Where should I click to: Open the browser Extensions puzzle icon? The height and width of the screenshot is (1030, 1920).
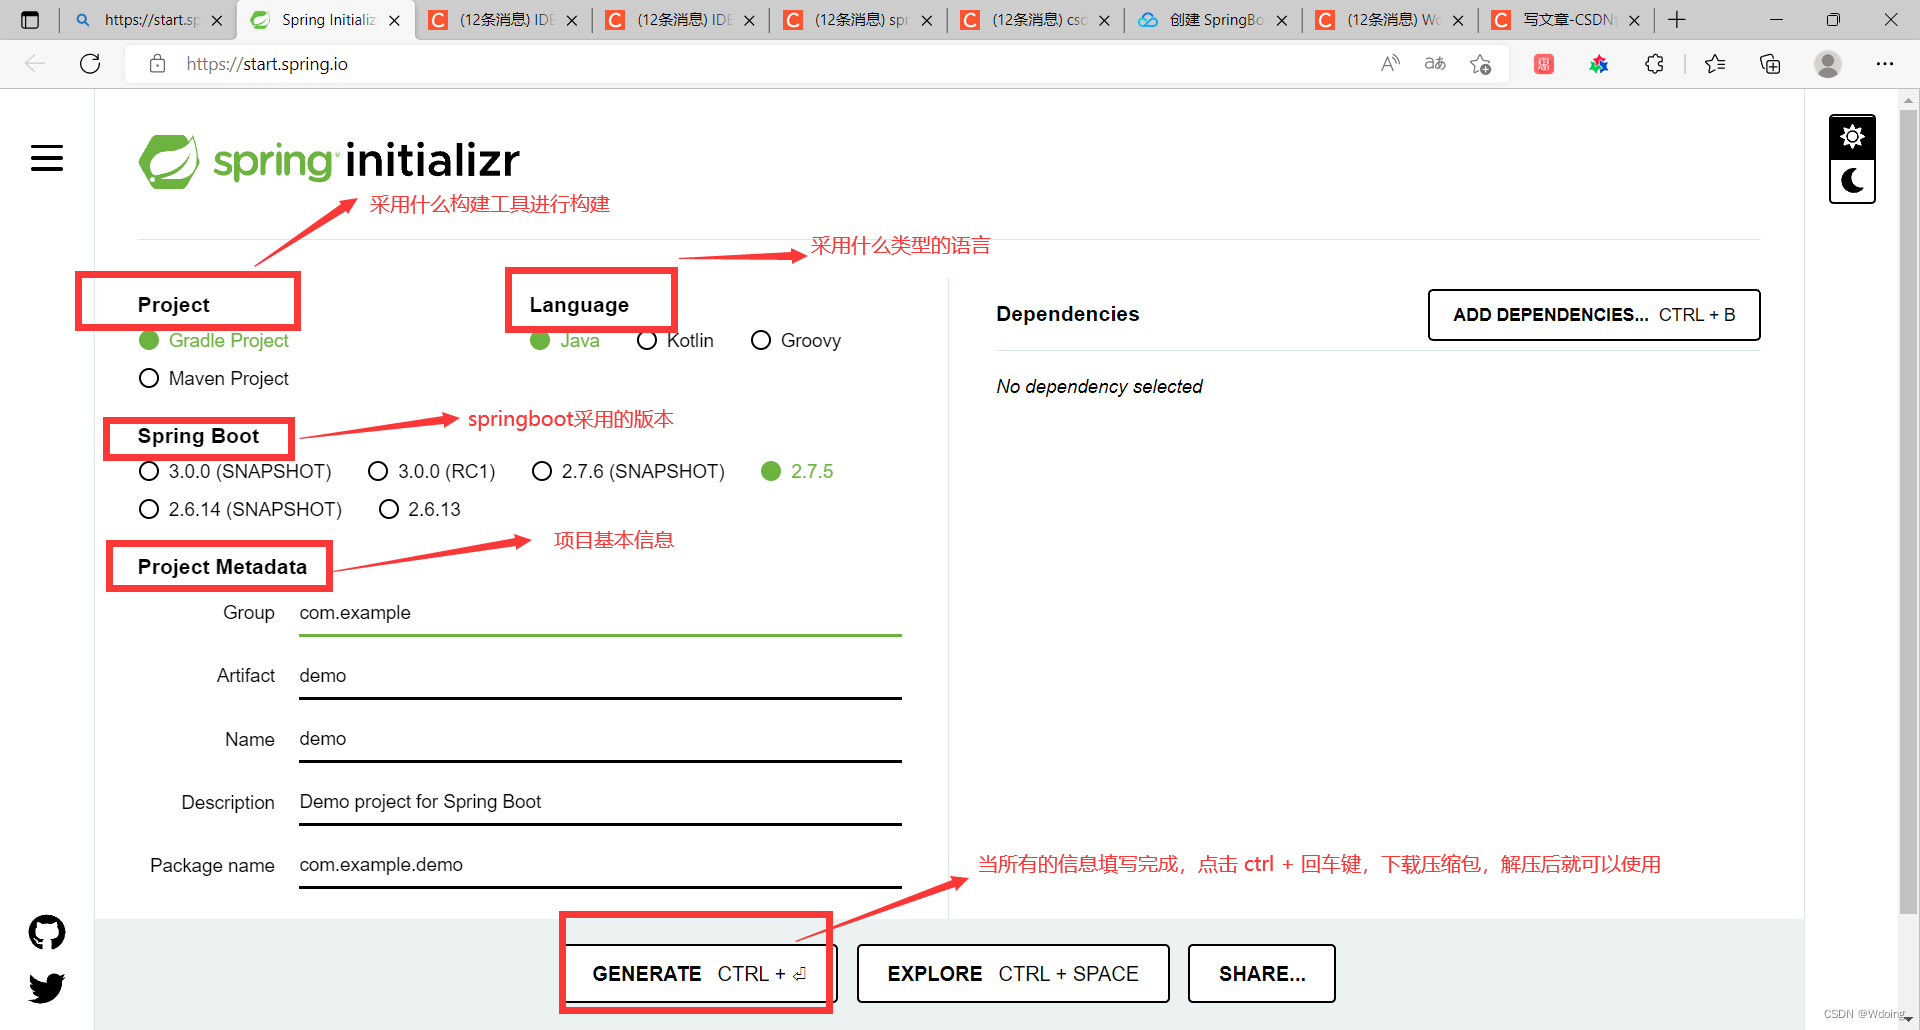pos(1654,64)
